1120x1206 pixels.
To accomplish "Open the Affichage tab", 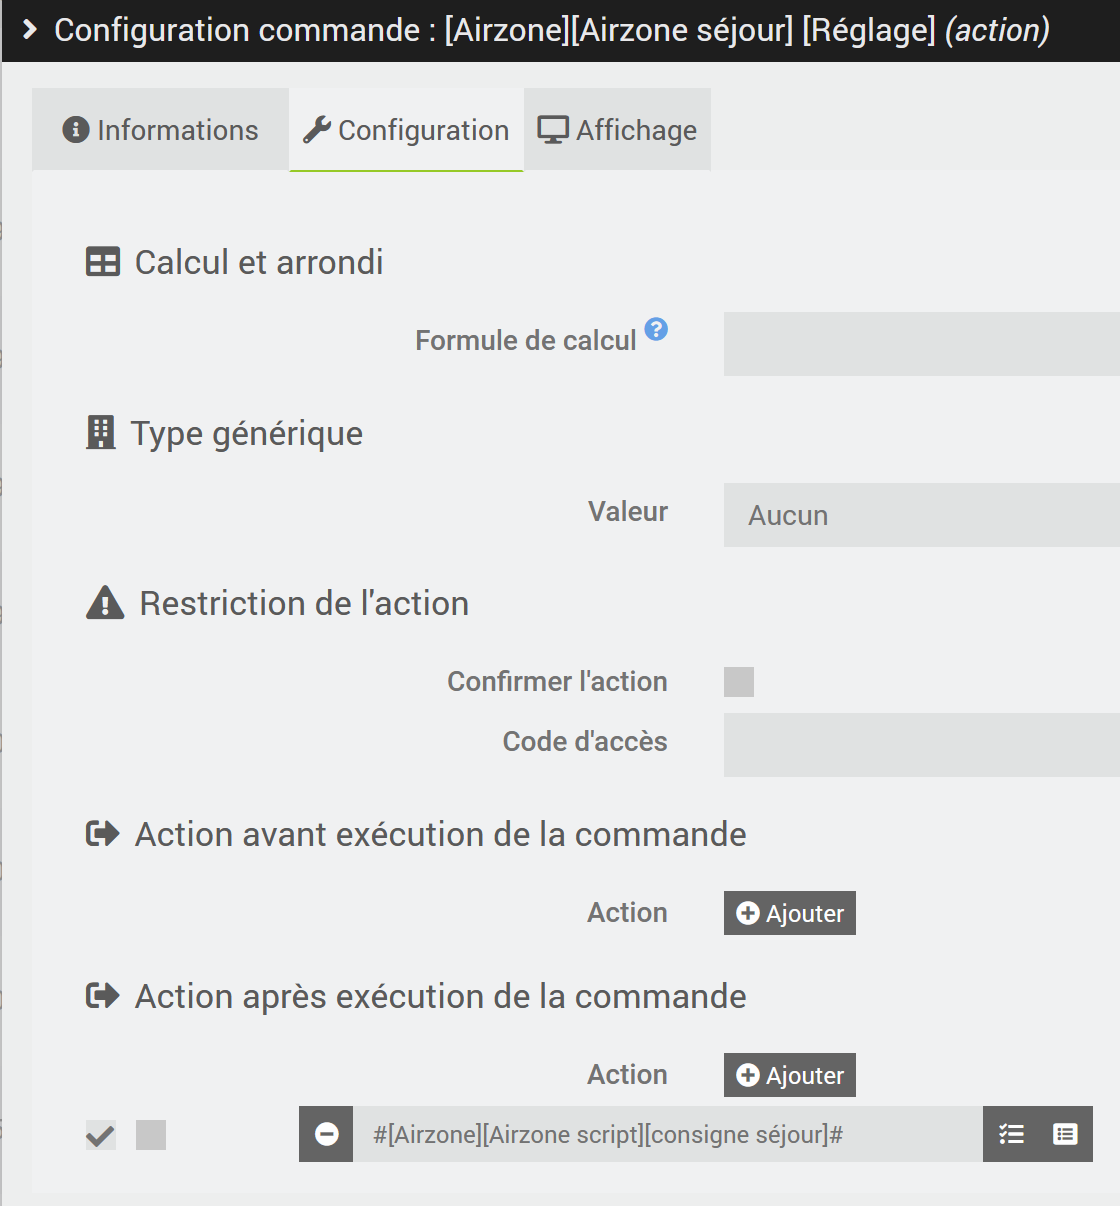I will (x=617, y=129).
